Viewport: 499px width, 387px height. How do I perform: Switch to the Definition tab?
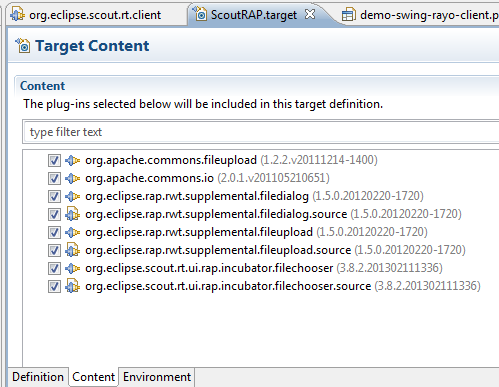tap(38, 377)
